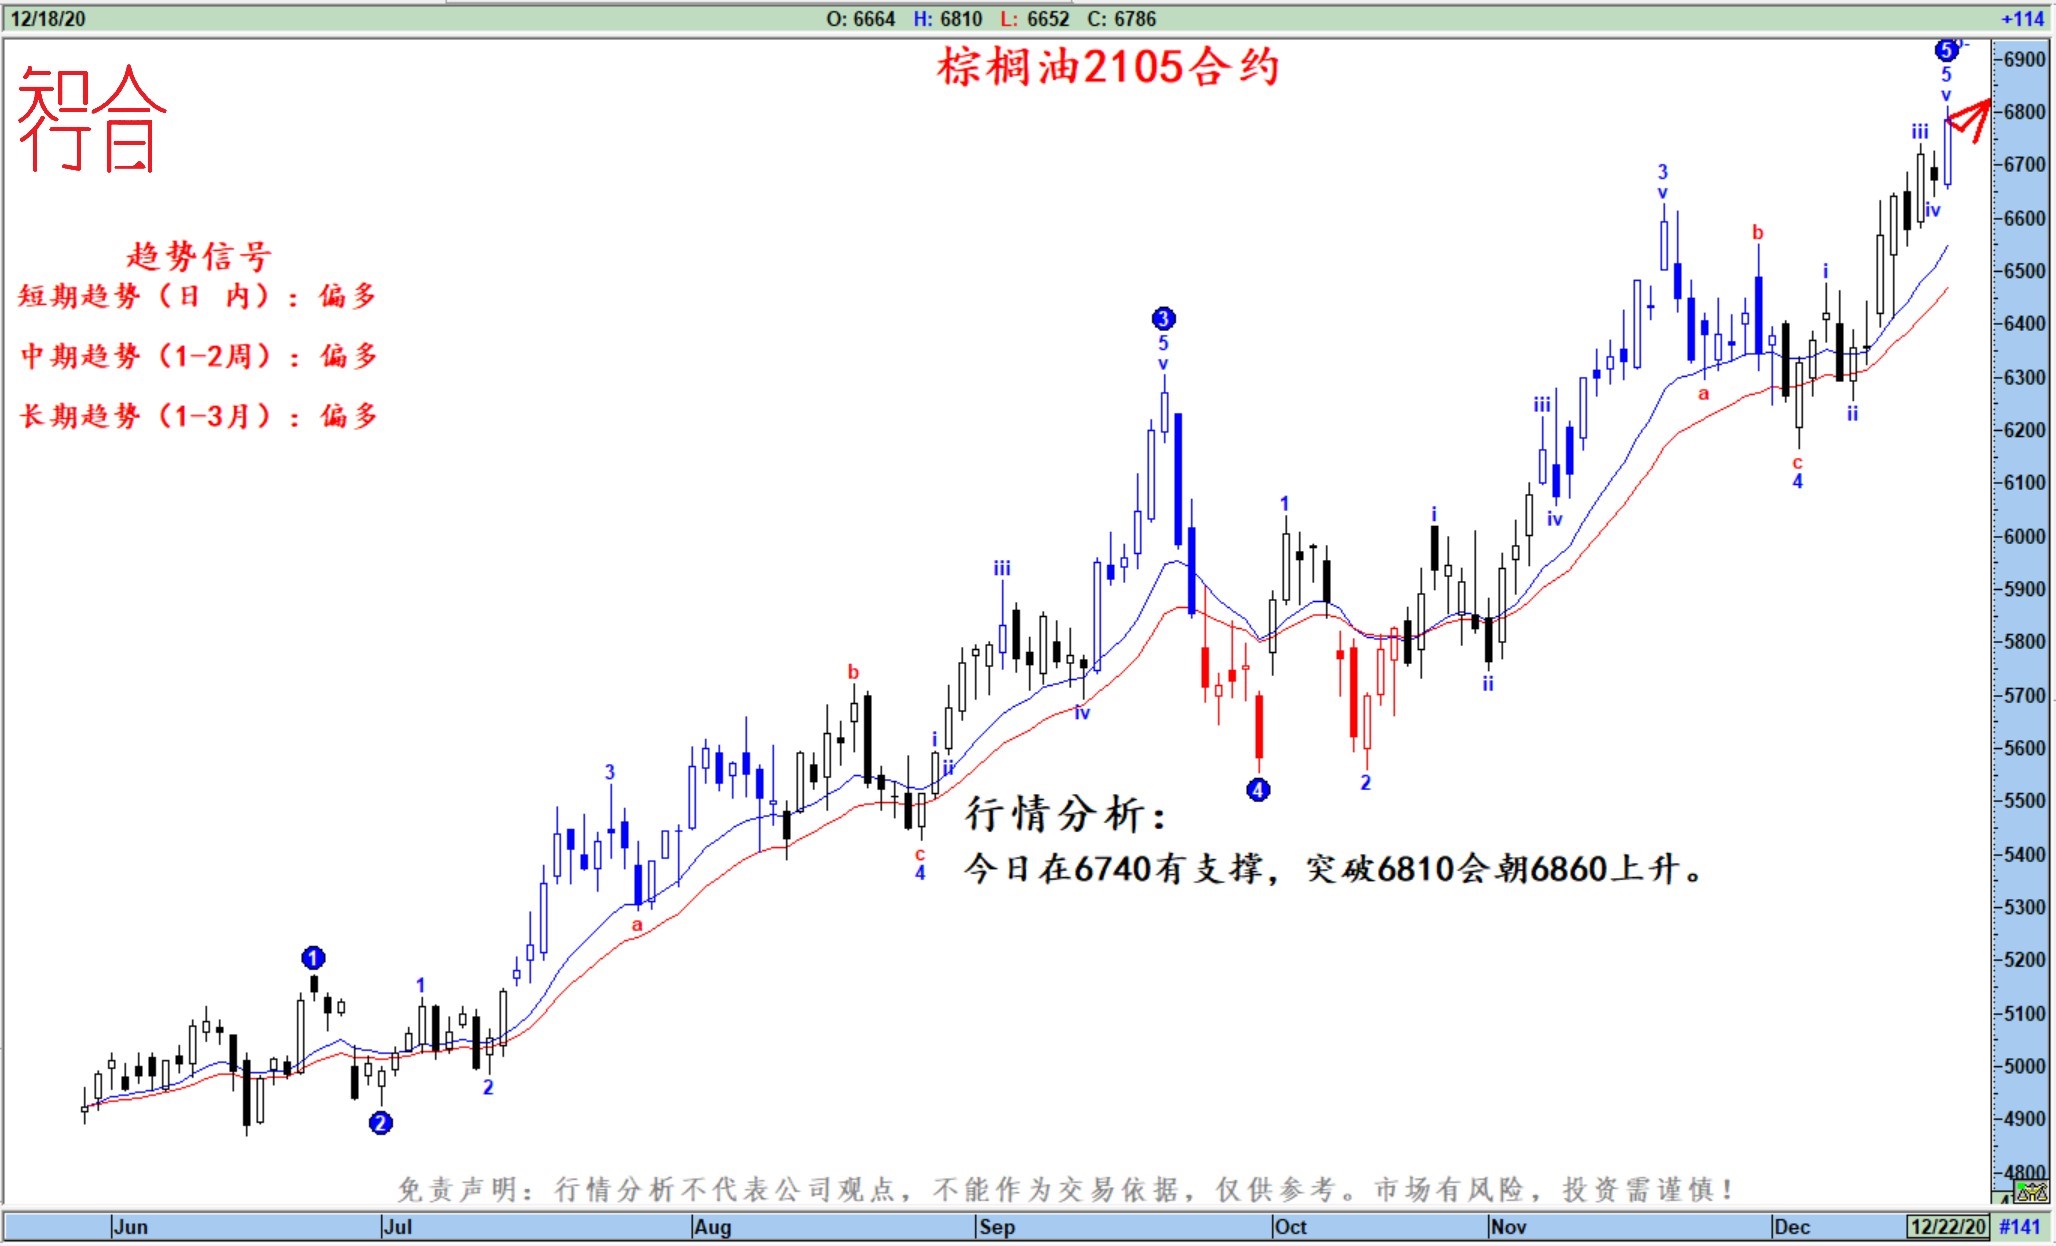Click the 6800 tick on price axis
Screen dimensions: 2056x1246
coord(2025,112)
